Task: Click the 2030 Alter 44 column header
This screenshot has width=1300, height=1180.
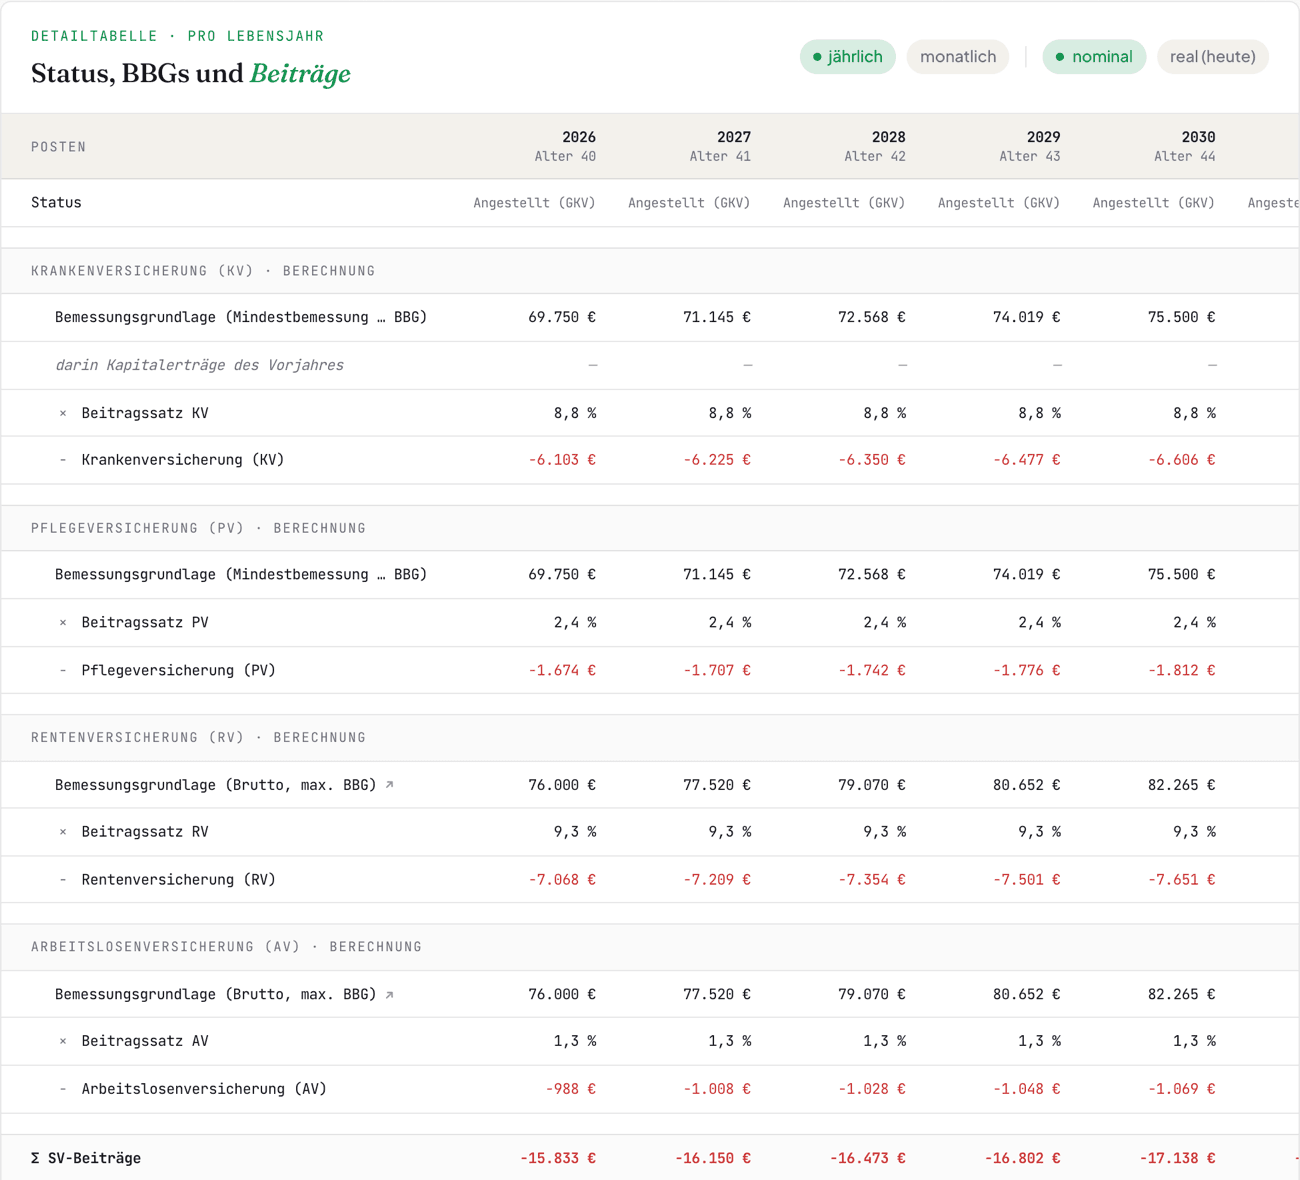Action: (1185, 146)
